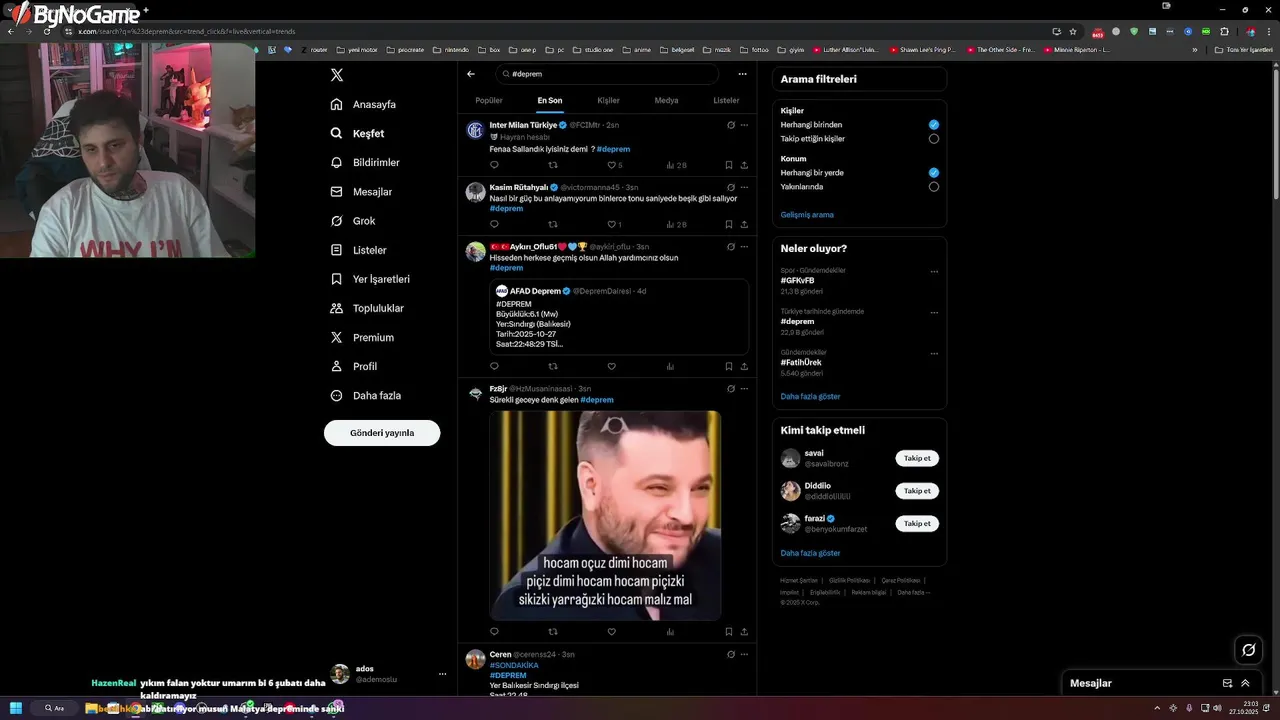Viewport: 1280px width, 720px height.
Task: Compose new message in Mesajlar drawer
Action: pos(1227,683)
